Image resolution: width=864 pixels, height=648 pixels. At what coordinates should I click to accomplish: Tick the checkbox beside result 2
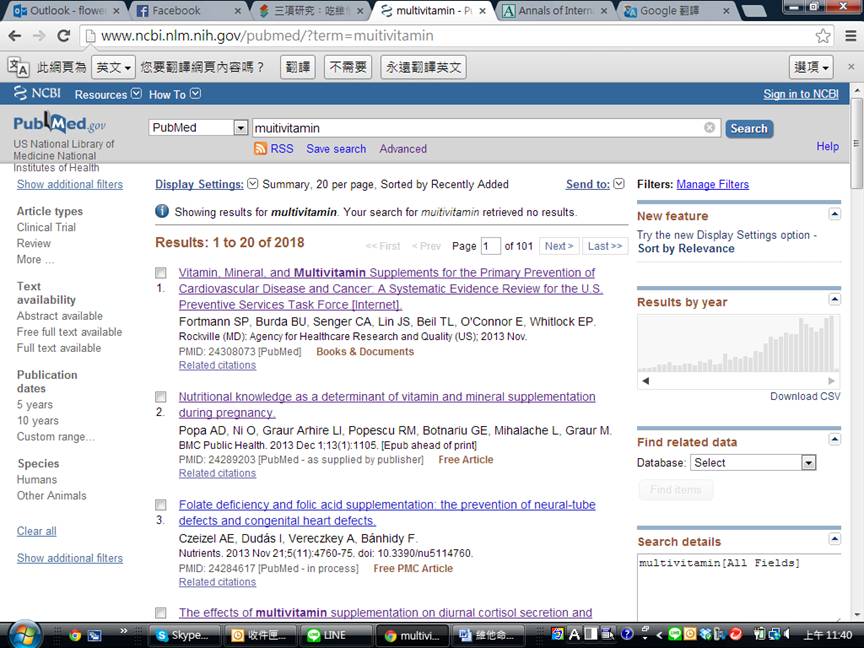click(x=160, y=397)
